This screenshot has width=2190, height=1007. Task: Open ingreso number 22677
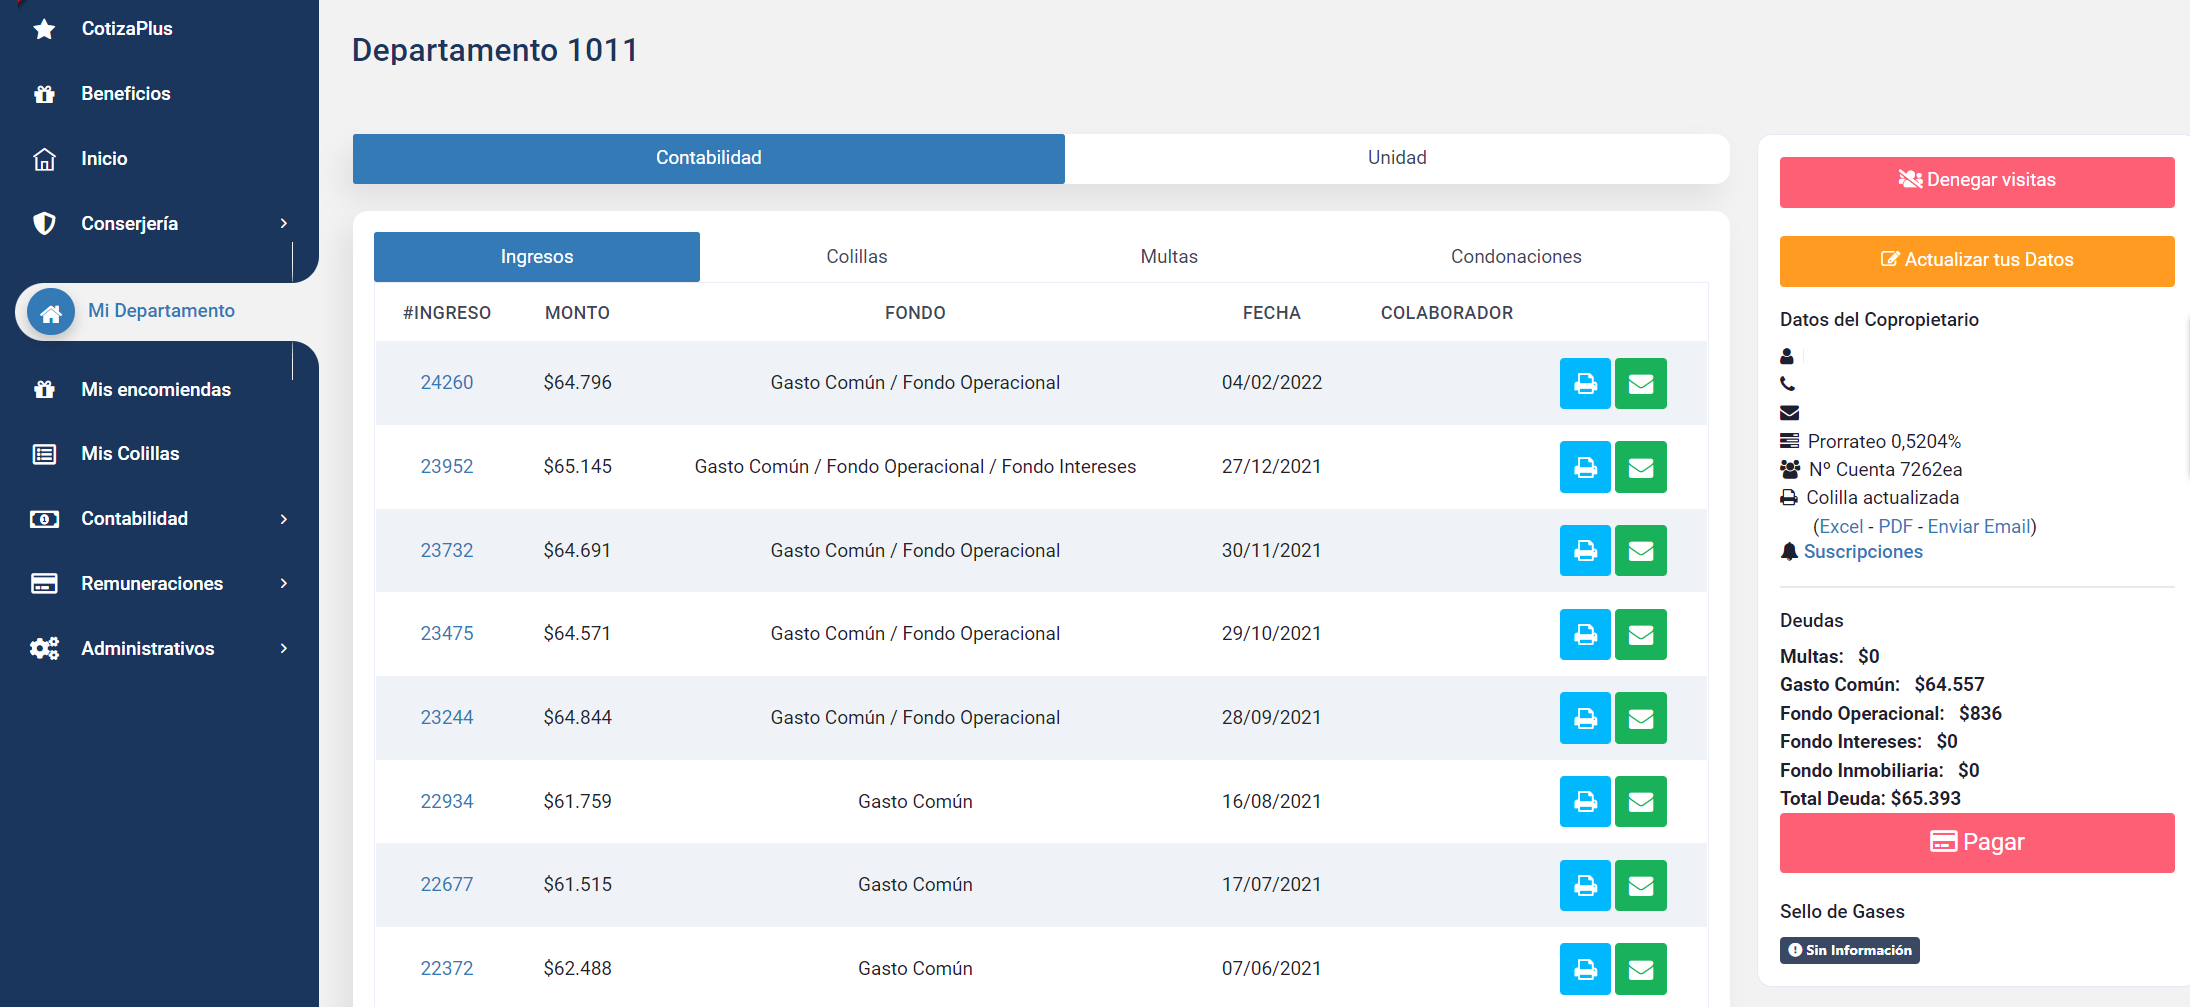447,885
